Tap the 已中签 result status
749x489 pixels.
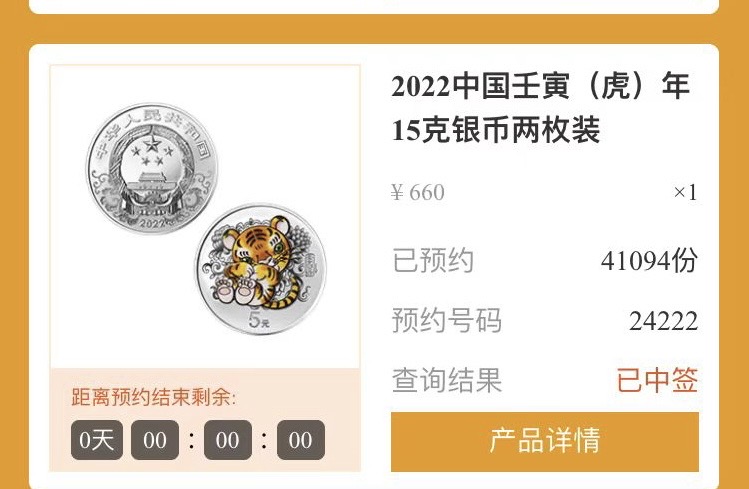pyautogui.click(x=657, y=380)
